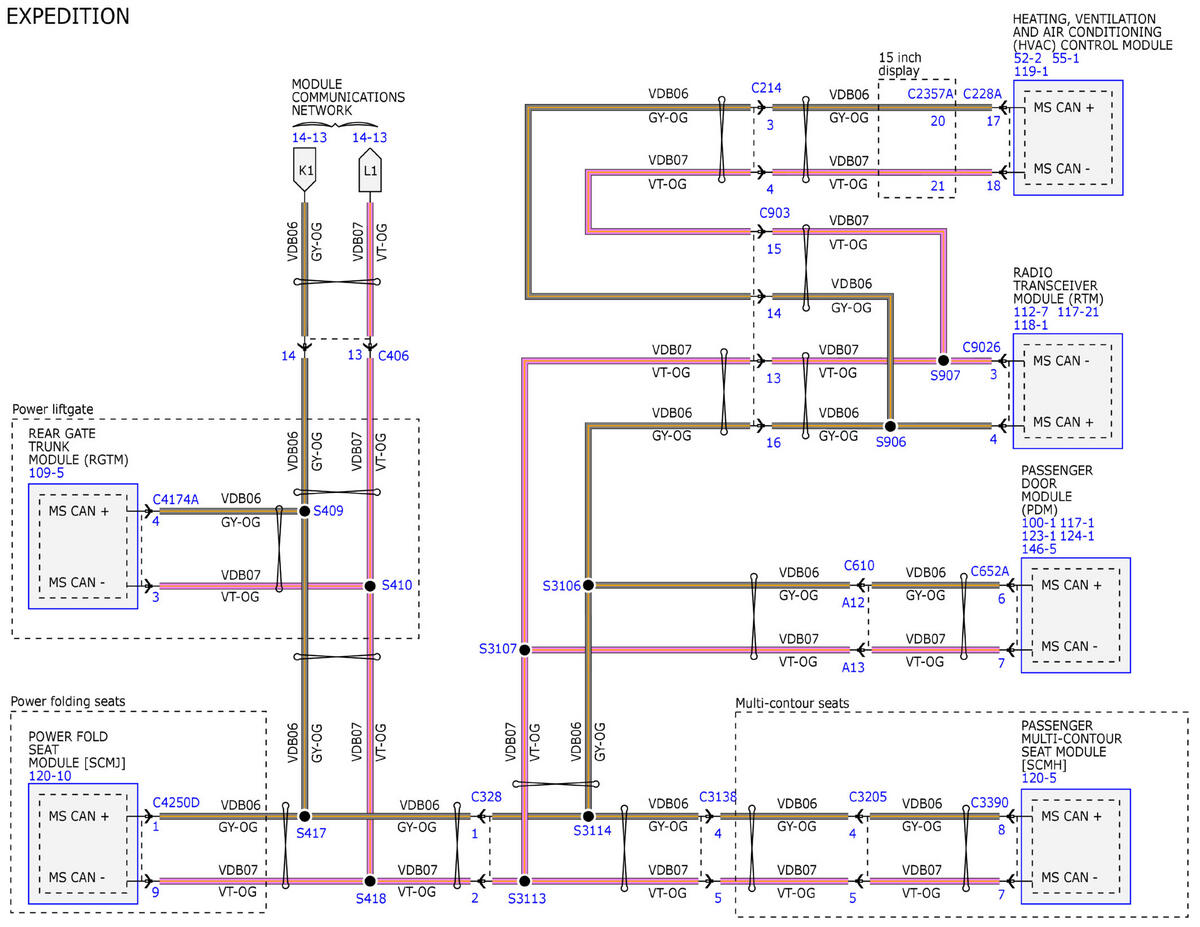1200x927 pixels.
Task: Select connector label C328
Action: tap(487, 797)
